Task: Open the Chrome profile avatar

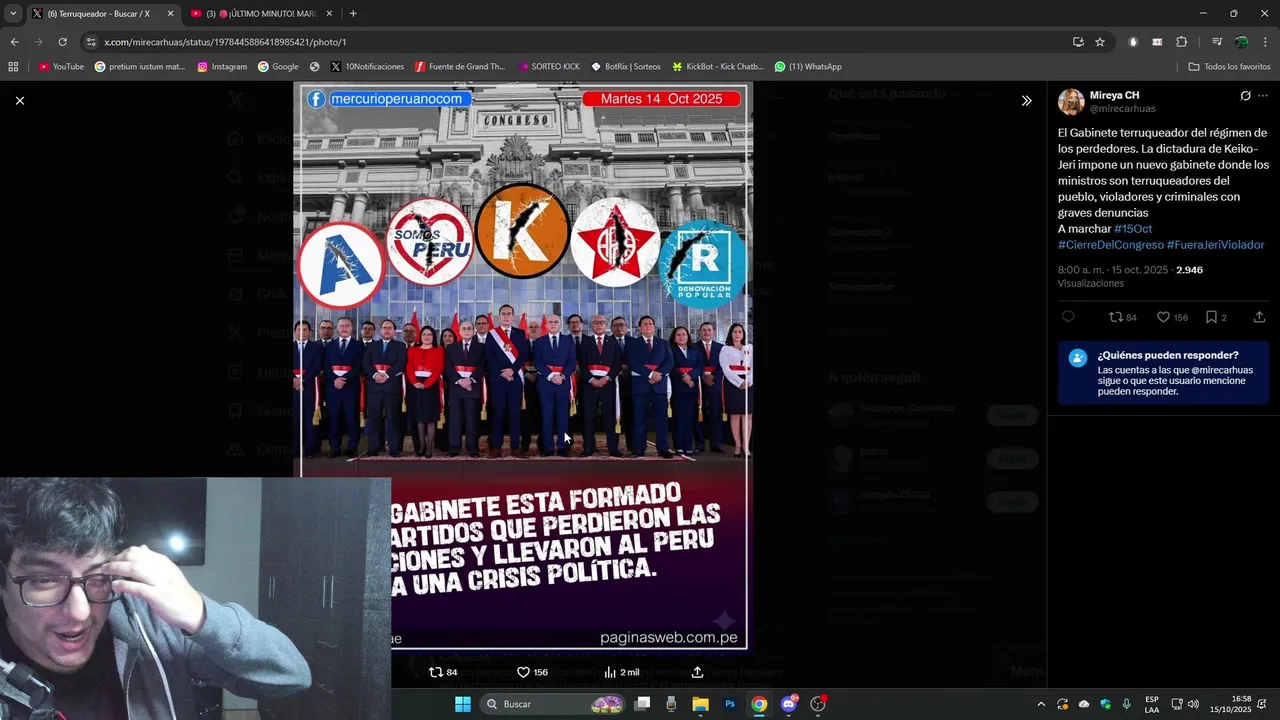Action: (x=1241, y=42)
